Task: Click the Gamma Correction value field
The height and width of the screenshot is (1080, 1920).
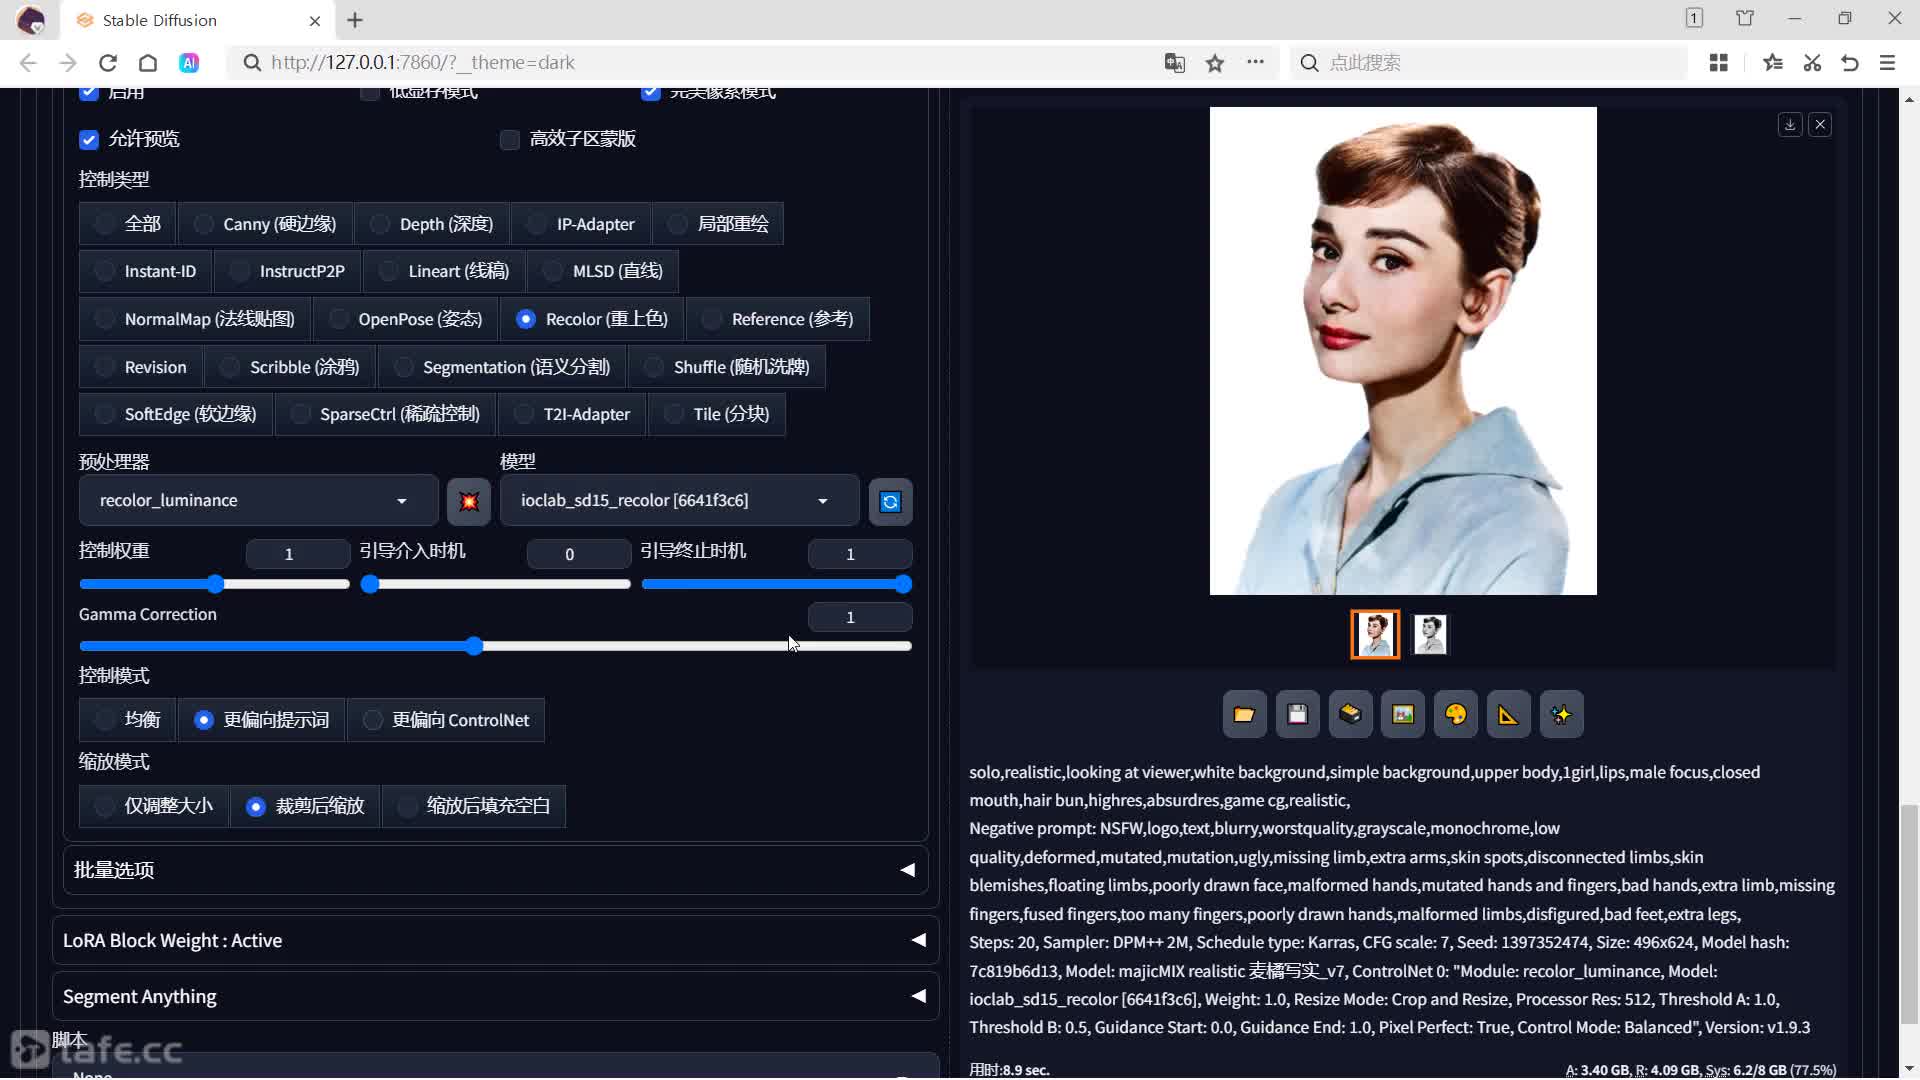Action: (x=859, y=617)
